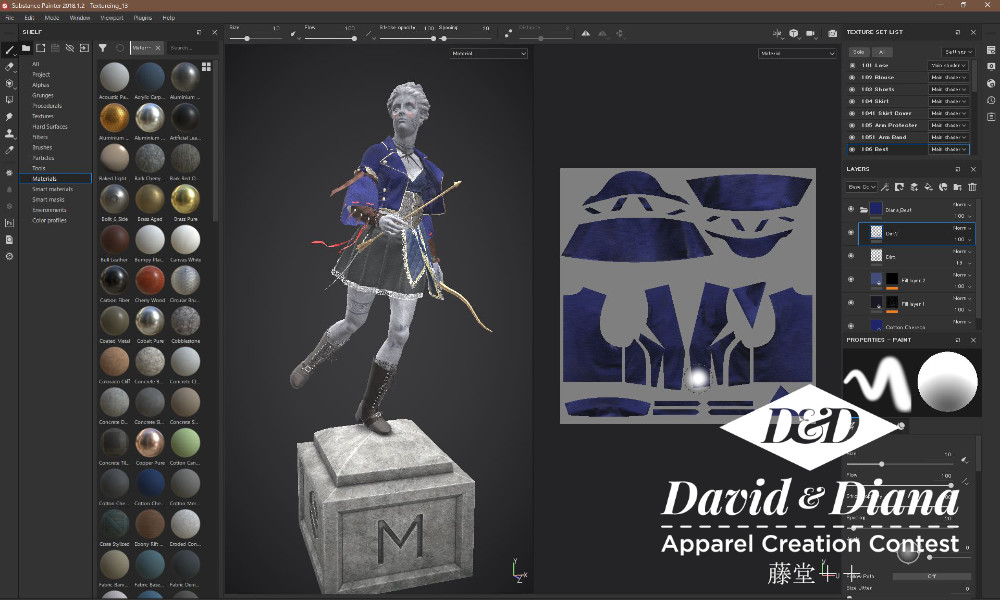The image size is (1000, 600).
Task: Hide the Fill layer 2
Action: [x=851, y=279]
